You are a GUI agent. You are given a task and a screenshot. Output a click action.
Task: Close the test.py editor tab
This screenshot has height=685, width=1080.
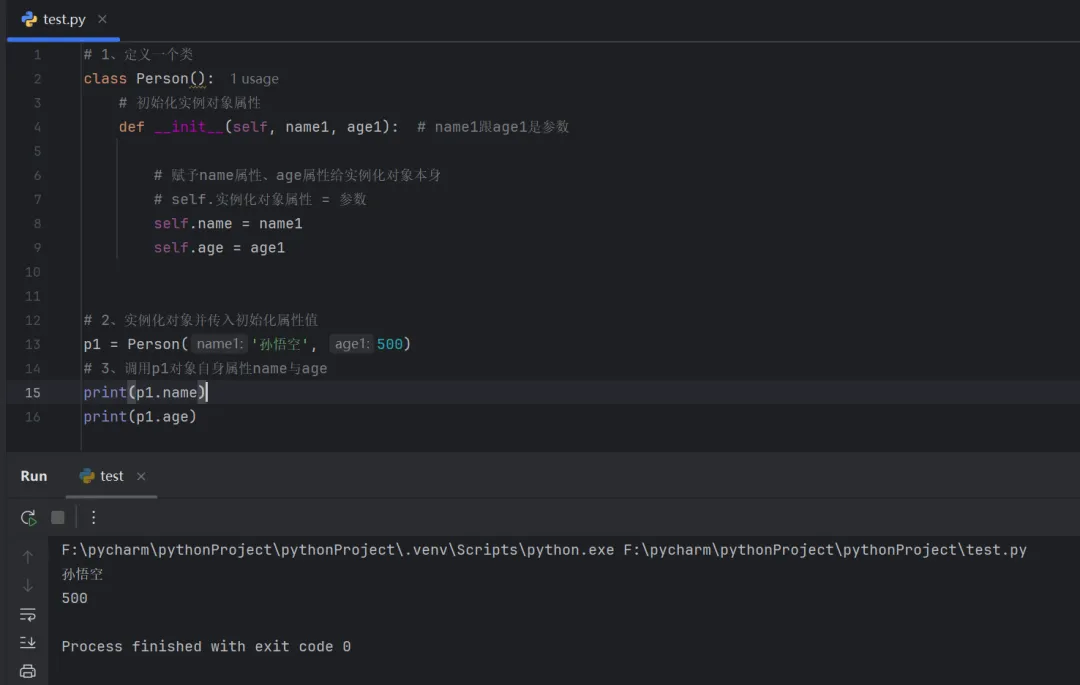102,19
